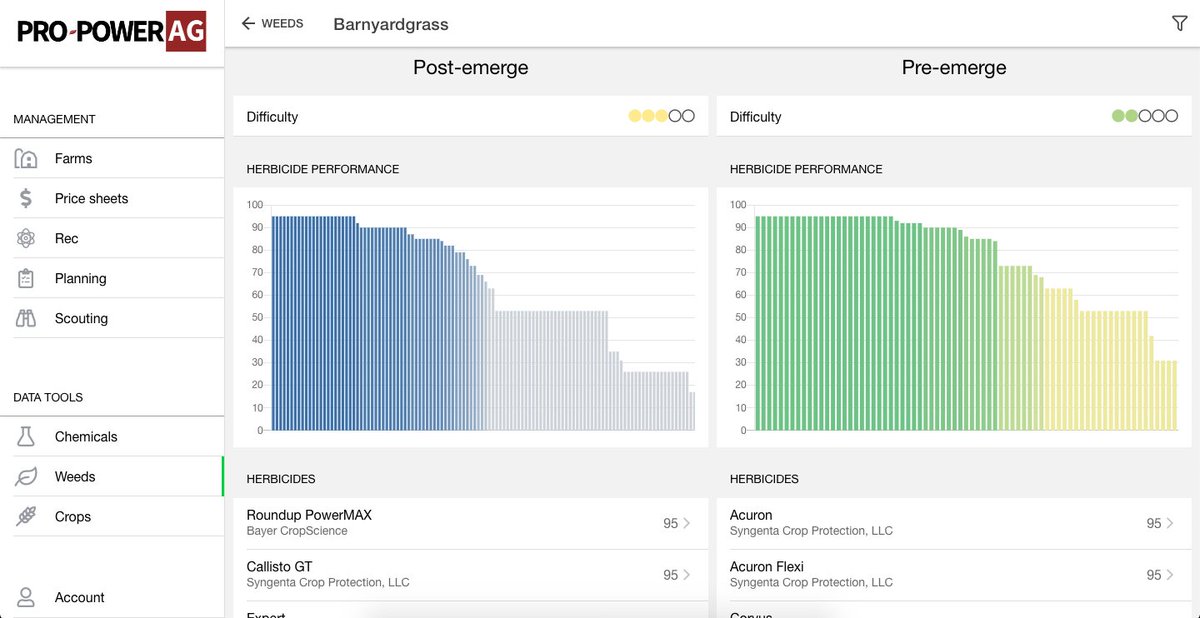The width and height of the screenshot is (1200, 618).
Task: Click the Pre-emerge herbicide performance chart
Action: click(x=955, y=318)
